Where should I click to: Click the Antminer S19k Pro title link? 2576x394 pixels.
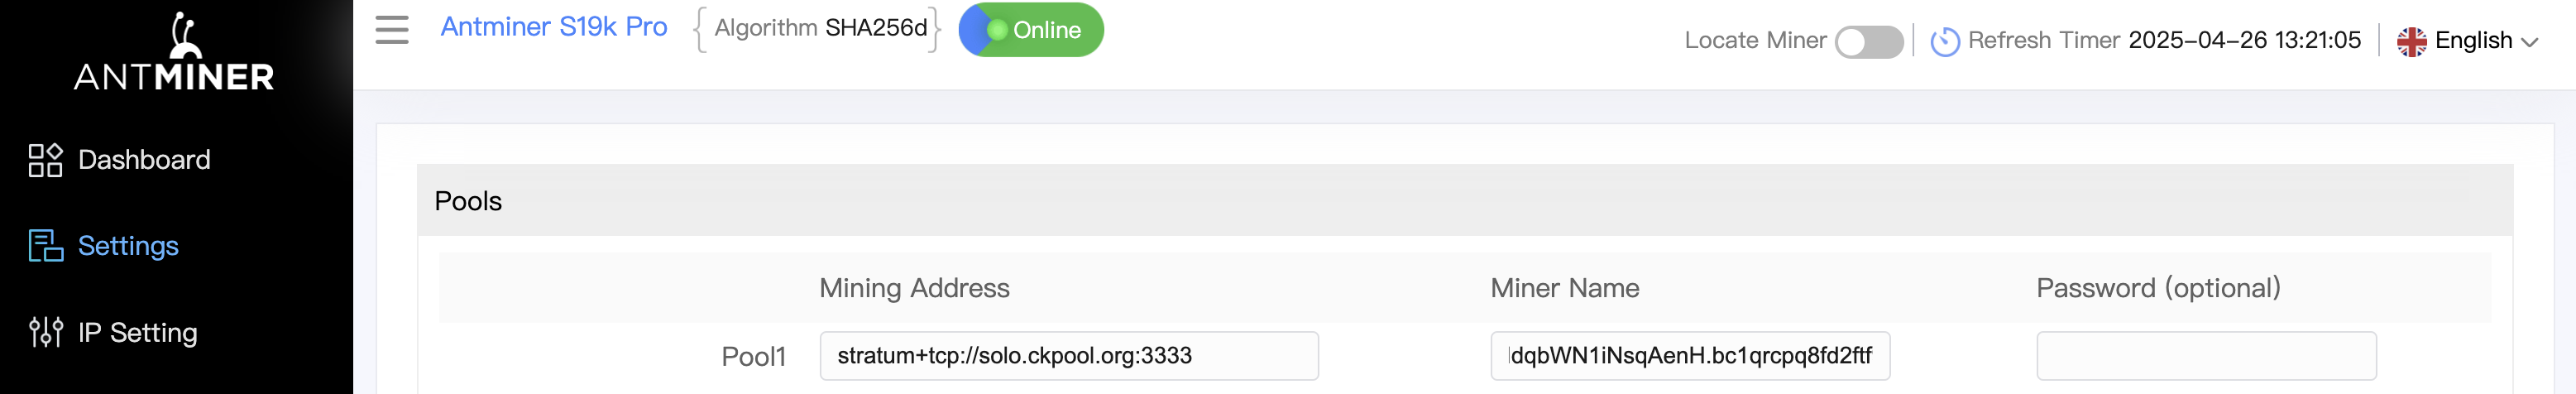[x=554, y=27]
